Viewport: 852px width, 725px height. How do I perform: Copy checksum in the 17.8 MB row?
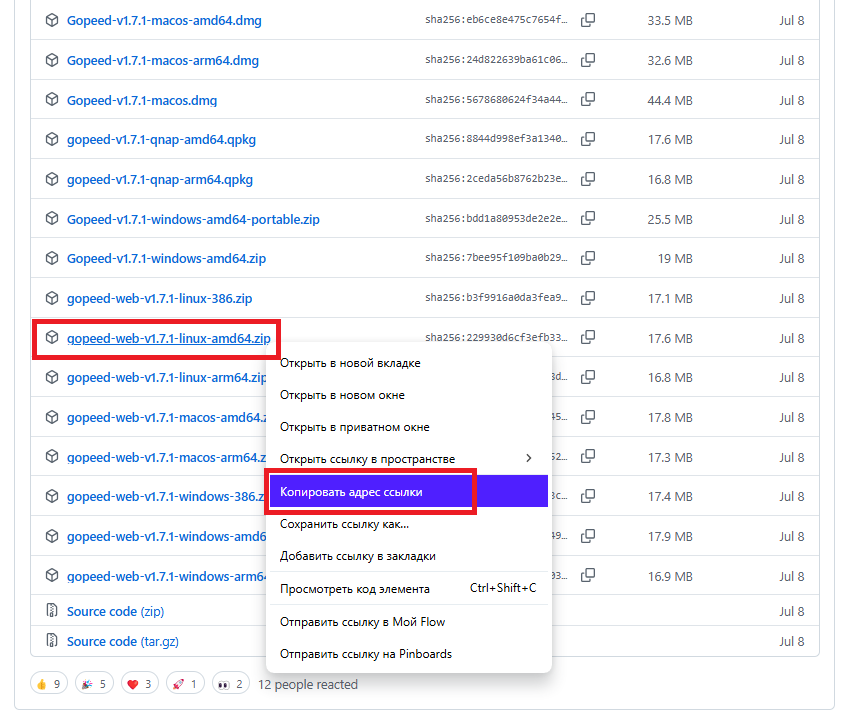pos(588,417)
